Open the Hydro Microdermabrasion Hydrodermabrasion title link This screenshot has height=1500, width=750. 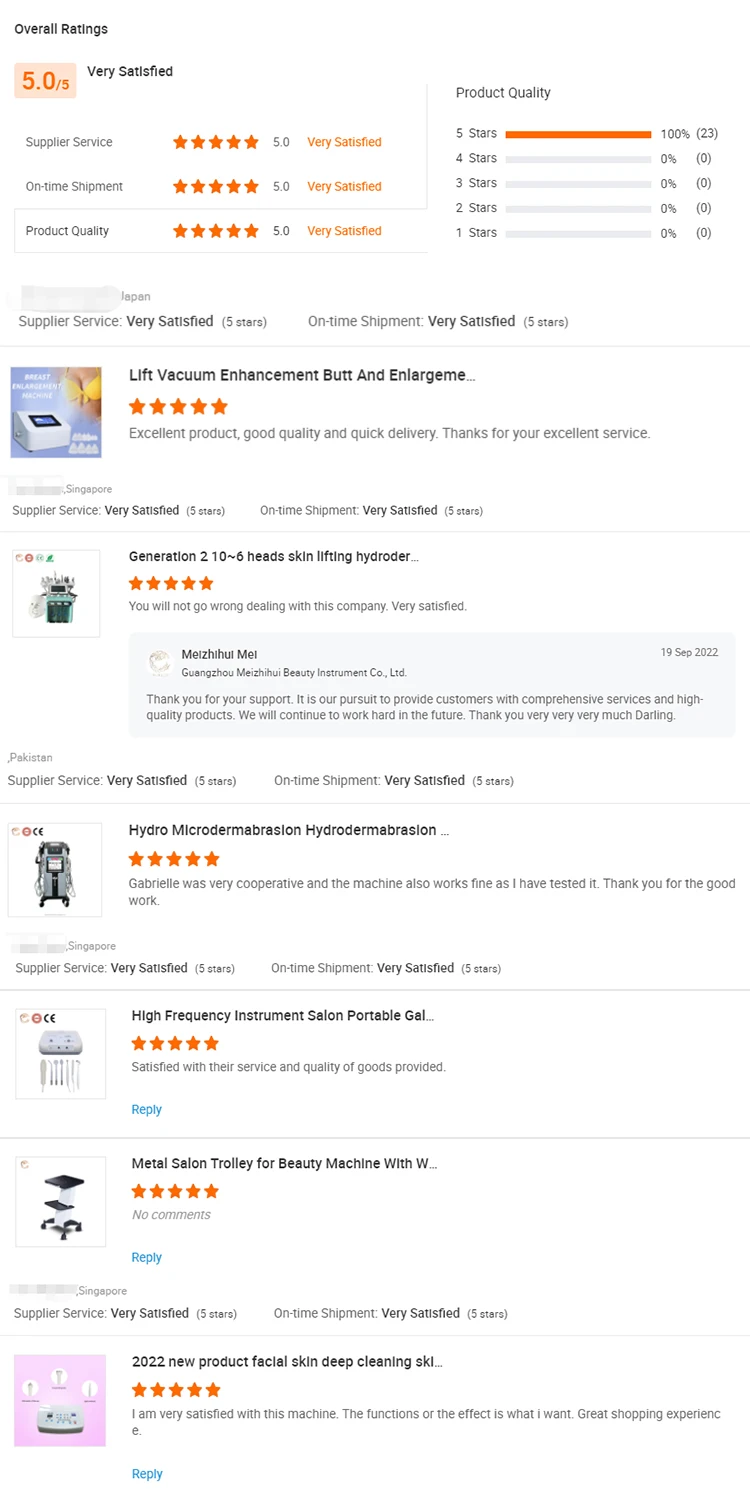[289, 830]
